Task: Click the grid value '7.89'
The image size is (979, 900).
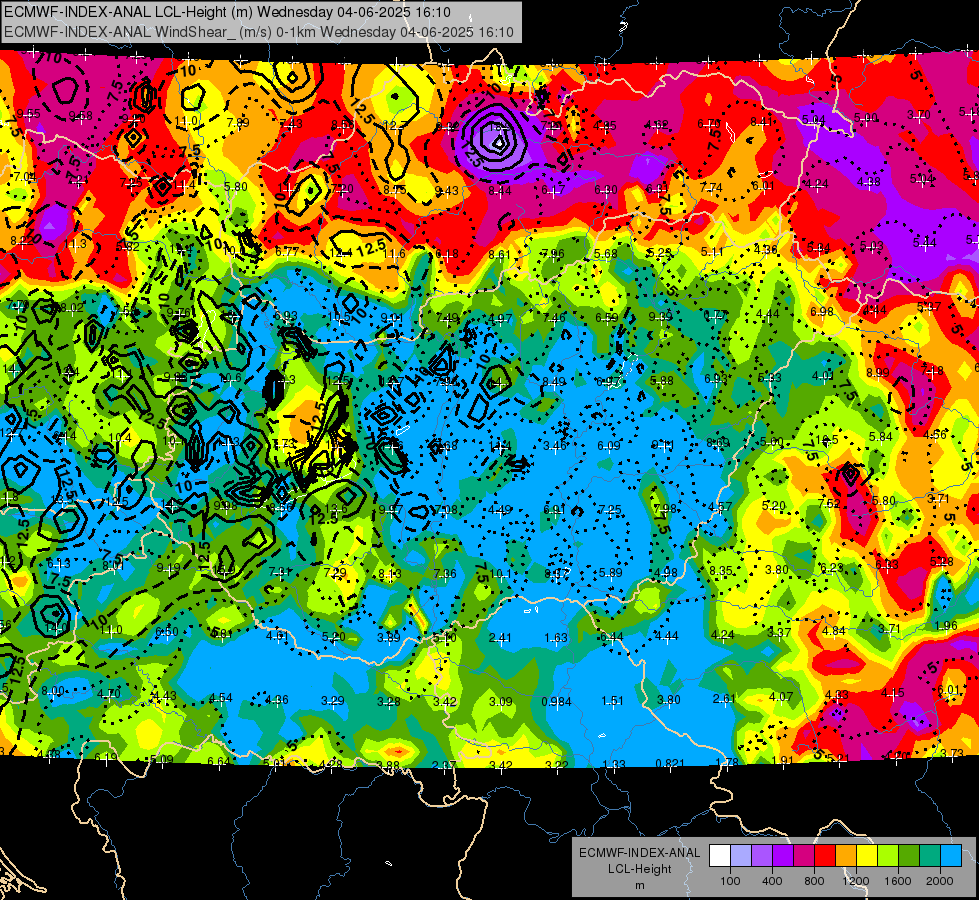Action: [238, 122]
